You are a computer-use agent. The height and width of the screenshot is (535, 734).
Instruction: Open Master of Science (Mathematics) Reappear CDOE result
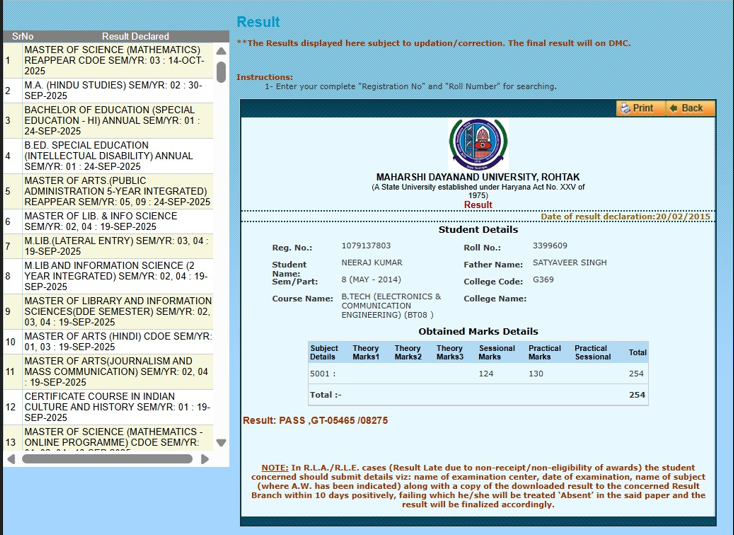tap(108, 60)
